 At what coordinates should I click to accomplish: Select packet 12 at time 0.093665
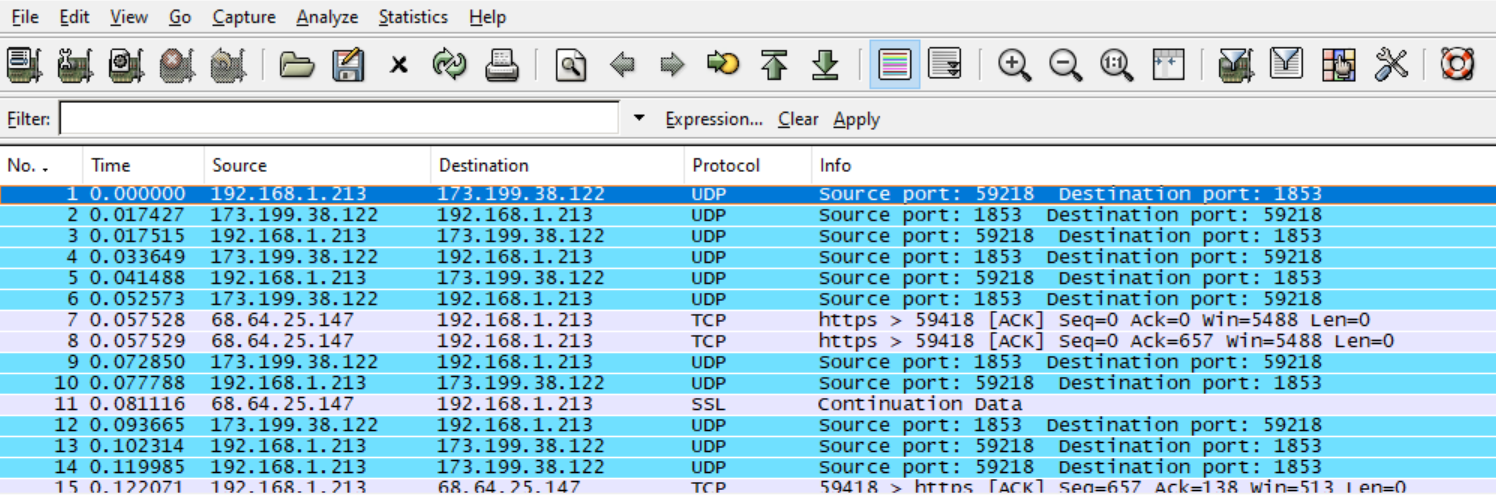748,425
